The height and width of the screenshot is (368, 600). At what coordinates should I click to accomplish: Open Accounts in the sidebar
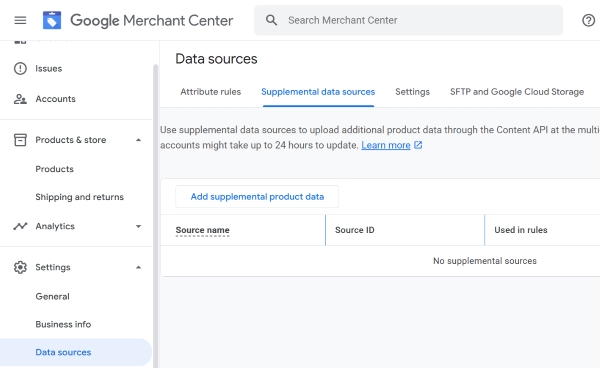55,99
